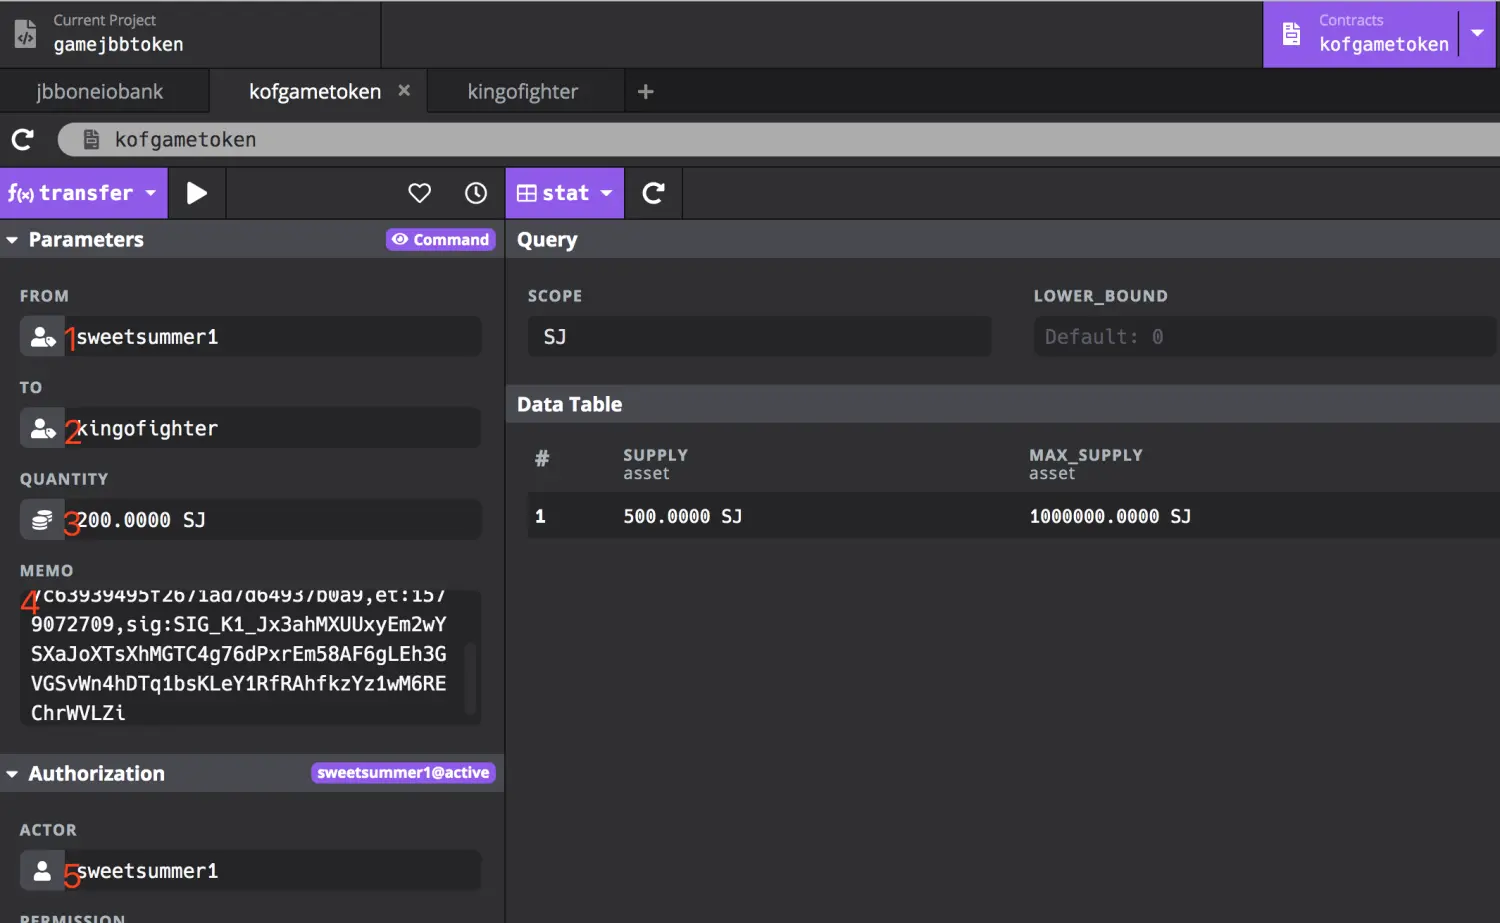1500x923 pixels.
Task: Add a new tab with plus button
Action: (x=645, y=92)
